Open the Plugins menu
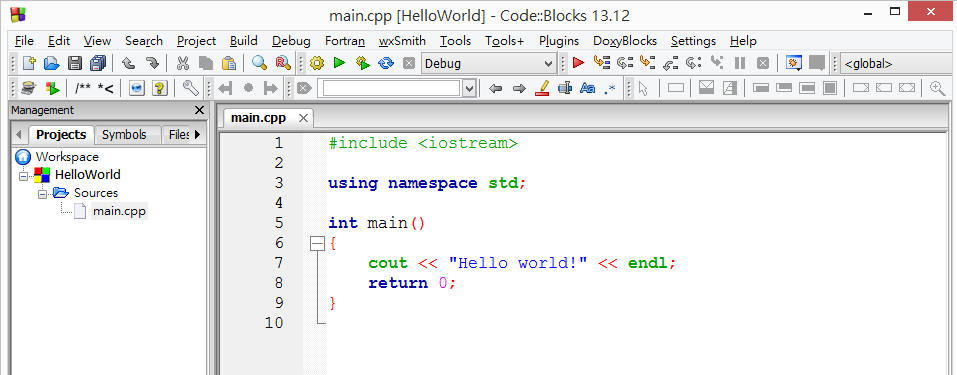The height and width of the screenshot is (375, 957). coord(559,41)
